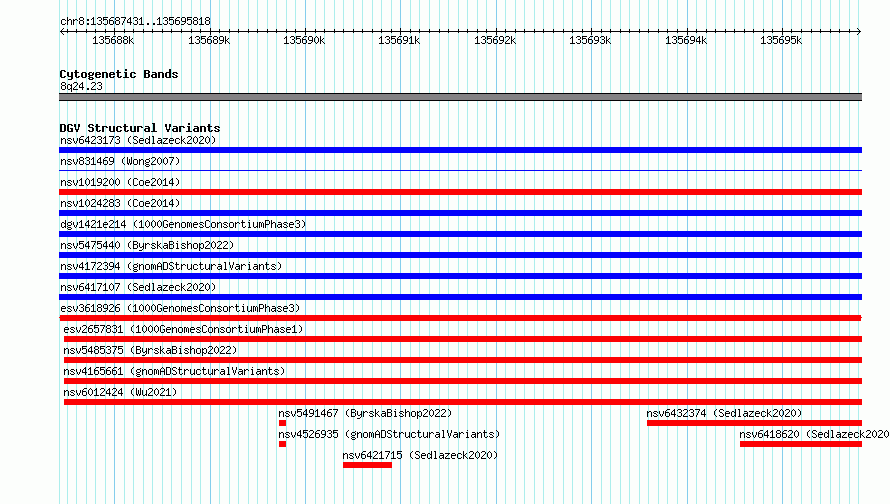Select the esv2657831 Phase1 variant label
The height and width of the screenshot is (504, 890).
pyautogui.click(x=183, y=329)
